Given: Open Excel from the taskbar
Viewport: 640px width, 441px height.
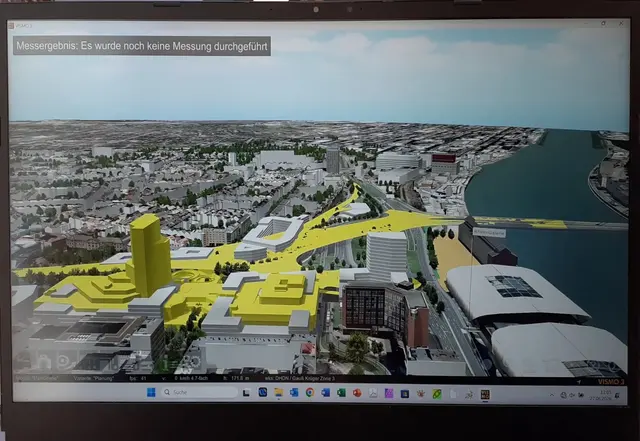Looking at the screenshot, I should 341,392.
